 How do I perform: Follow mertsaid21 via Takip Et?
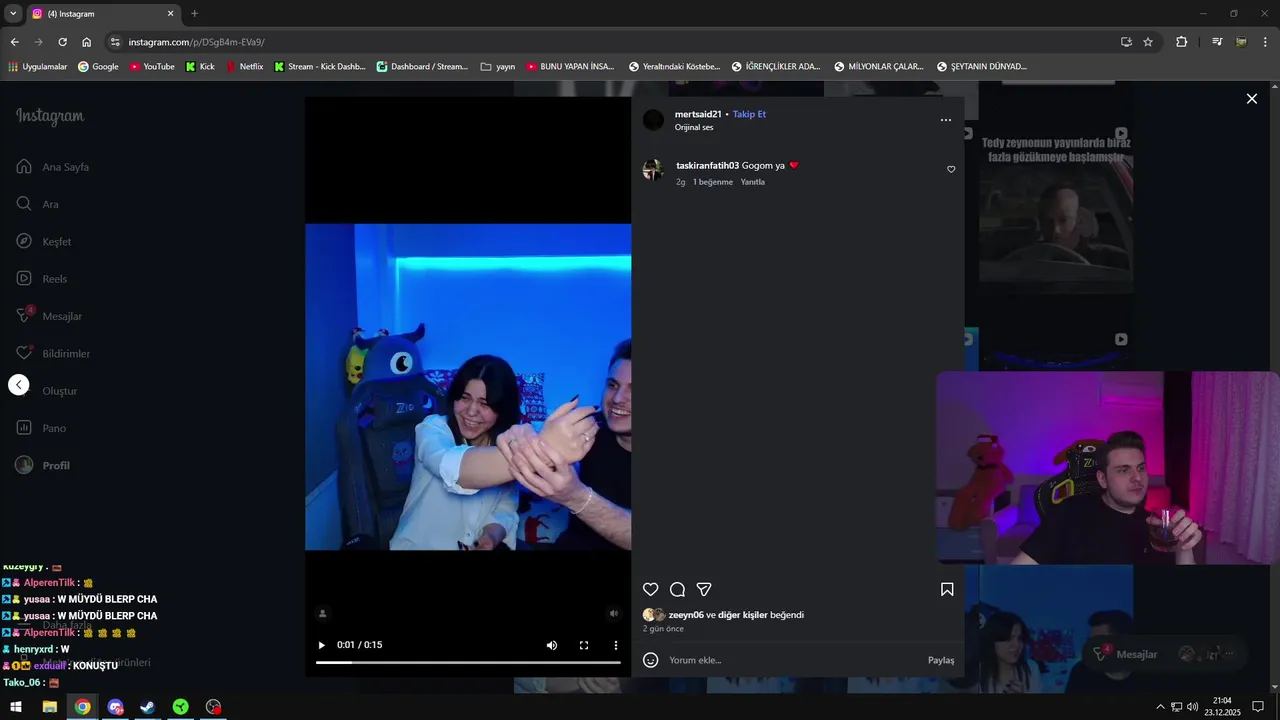[x=749, y=114]
